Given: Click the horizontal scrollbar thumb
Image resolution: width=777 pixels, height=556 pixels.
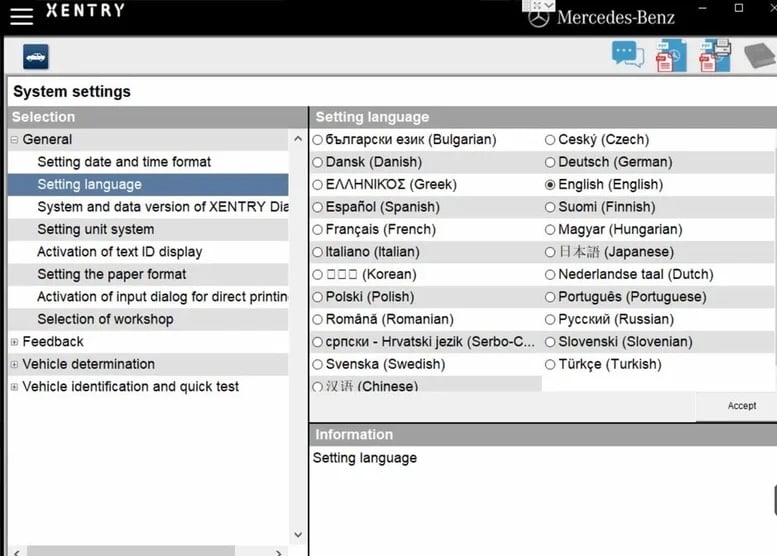Looking at the screenshot, I should coord(131,551).
